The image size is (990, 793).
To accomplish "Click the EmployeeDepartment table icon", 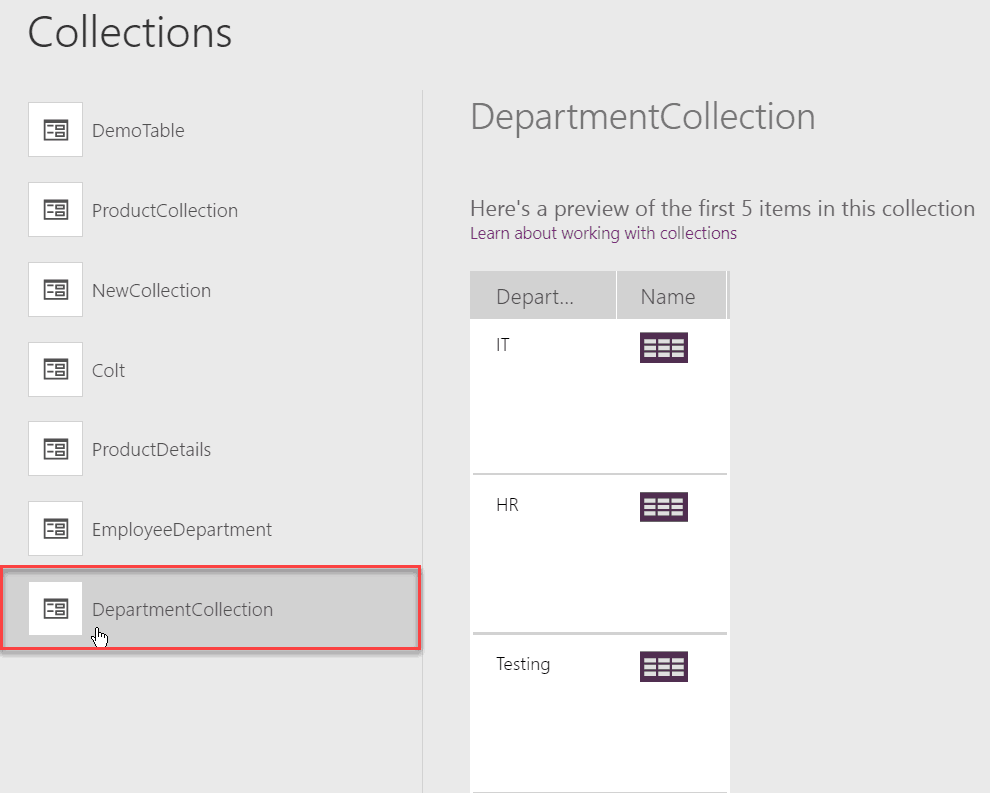I will pyautogui.click(x=55, y=528).
